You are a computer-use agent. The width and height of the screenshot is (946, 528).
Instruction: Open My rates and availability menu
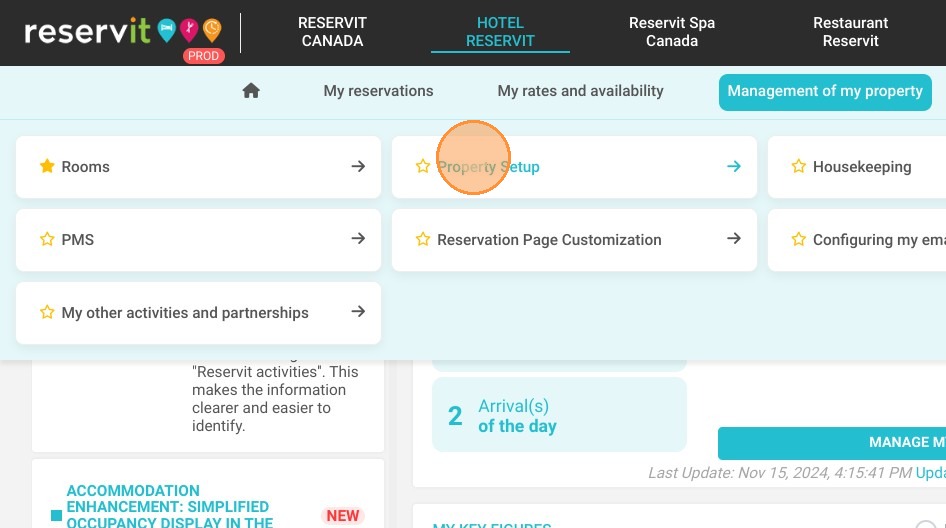tap(580, 91)
